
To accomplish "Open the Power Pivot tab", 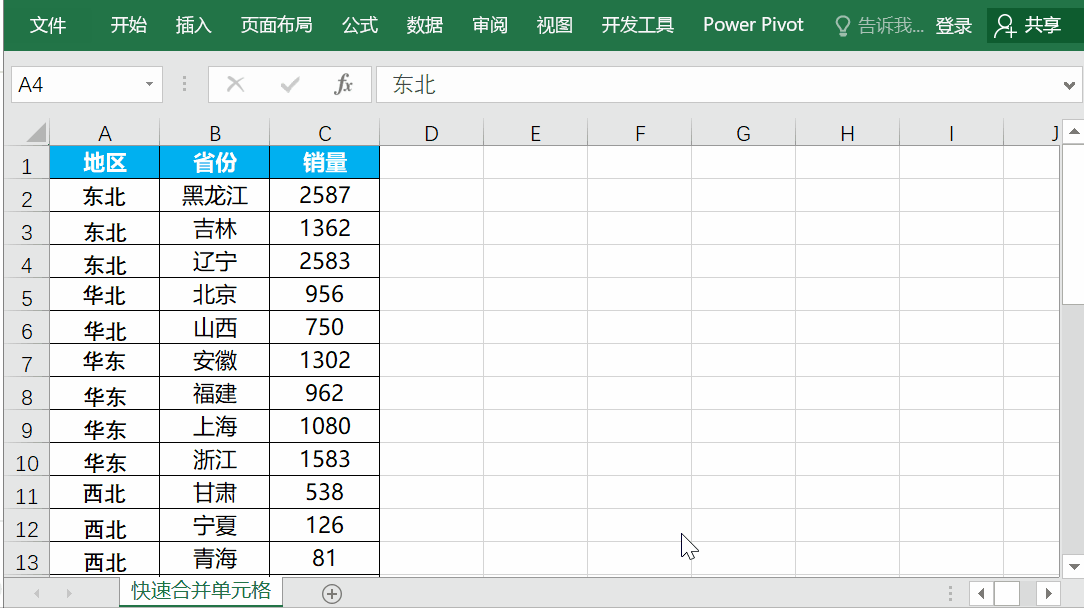I will [x=753, y=26].
